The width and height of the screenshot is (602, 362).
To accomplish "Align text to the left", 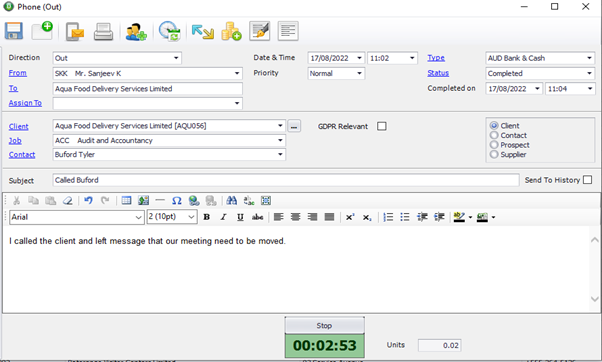I will click(278, 217).
